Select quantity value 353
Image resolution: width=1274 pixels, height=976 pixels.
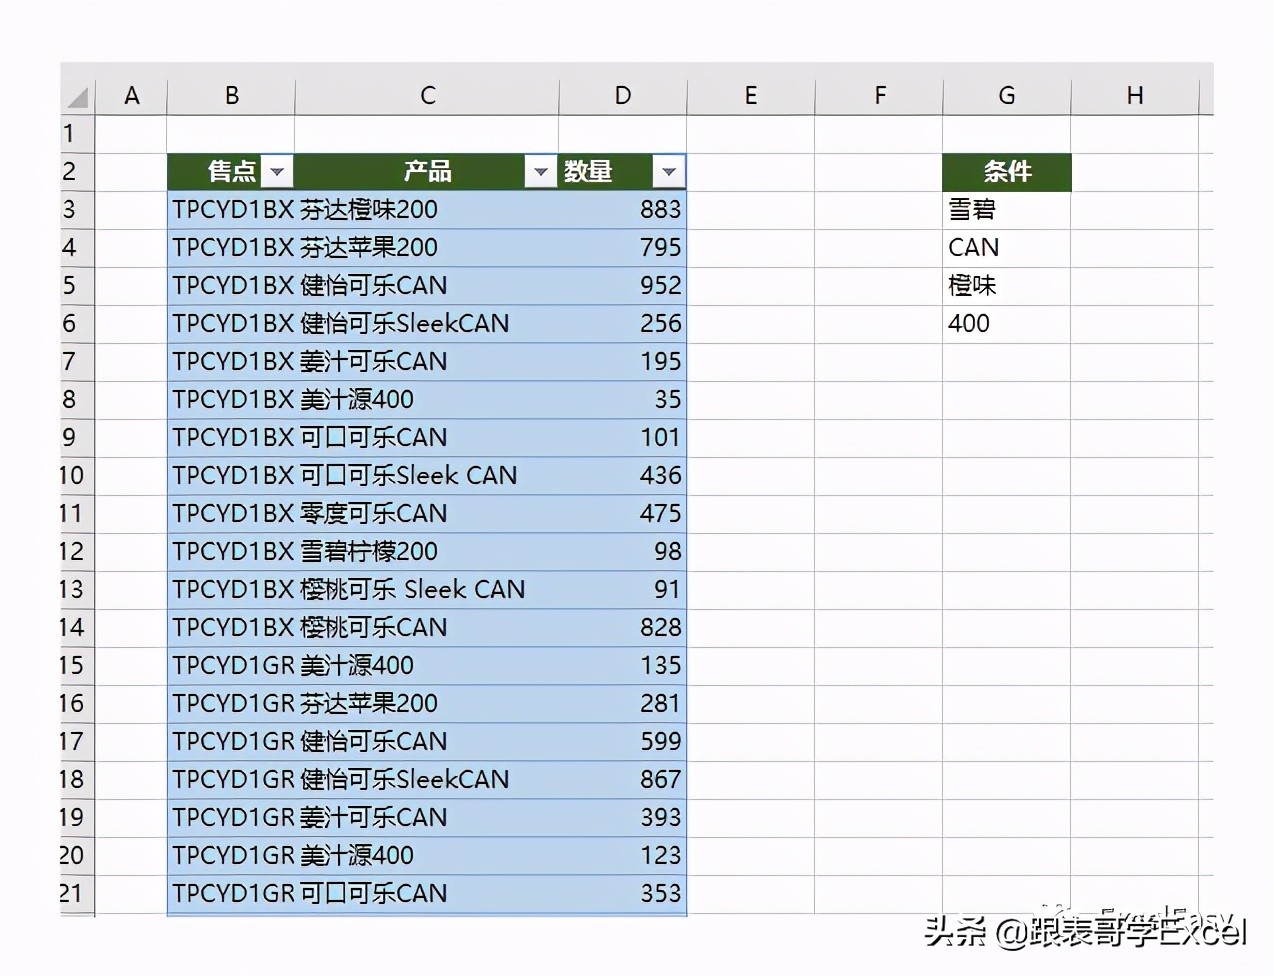tap(623, 894)
